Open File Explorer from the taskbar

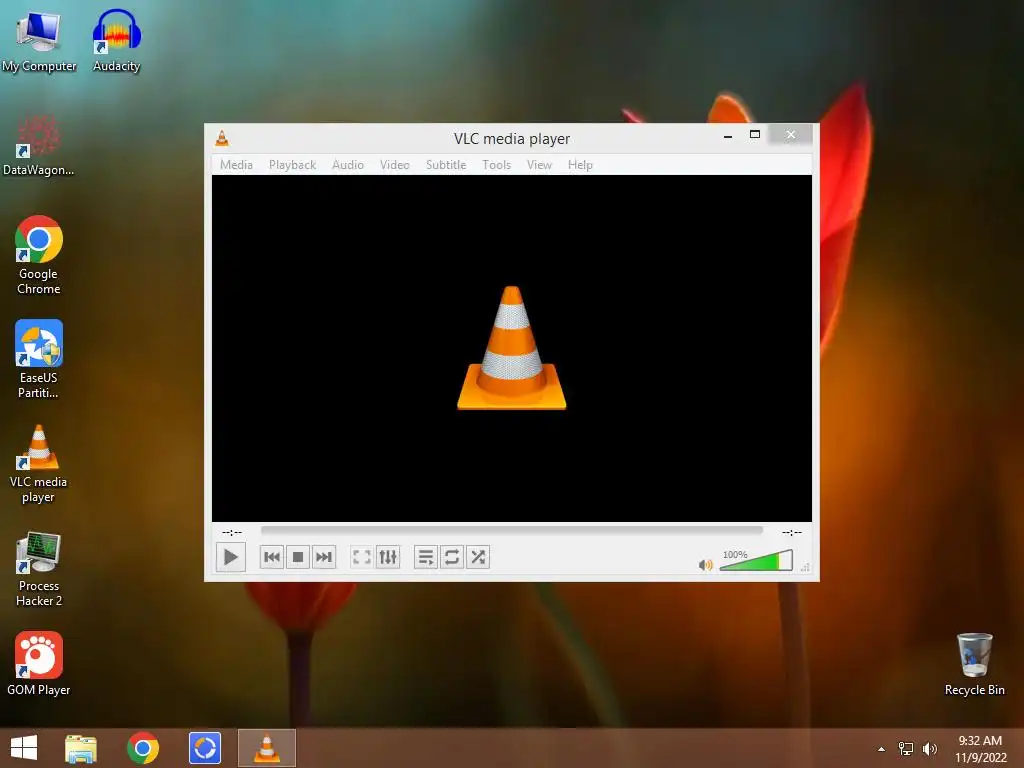[81, 748]
